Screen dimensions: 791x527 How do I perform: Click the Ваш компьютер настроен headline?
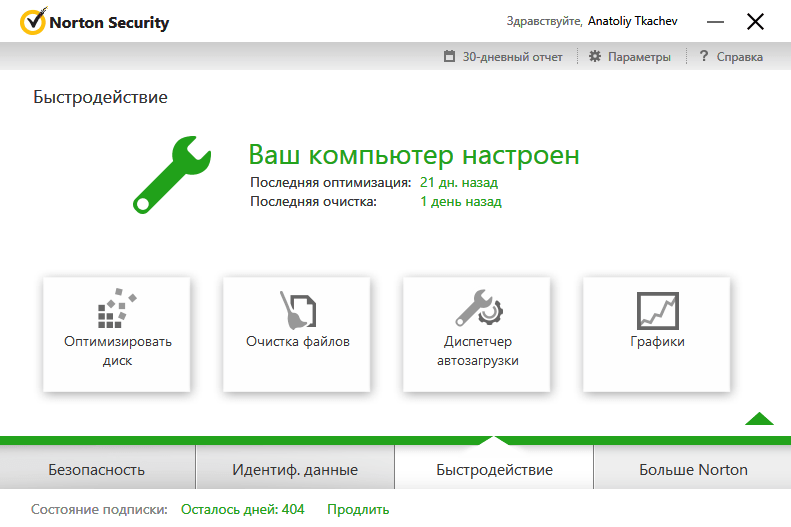[413, 155]
